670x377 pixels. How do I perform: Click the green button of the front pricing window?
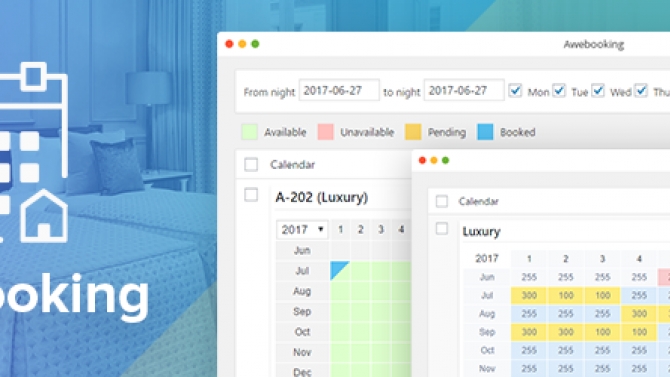(445, 160)
